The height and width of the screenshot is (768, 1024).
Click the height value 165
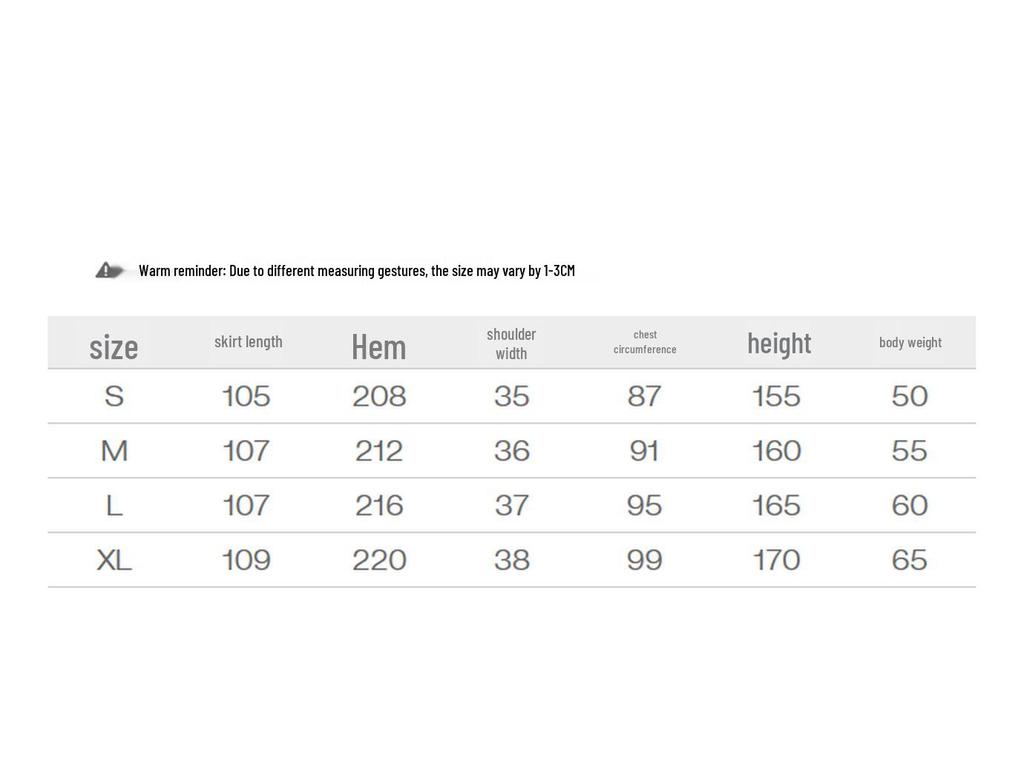[776, 505]
